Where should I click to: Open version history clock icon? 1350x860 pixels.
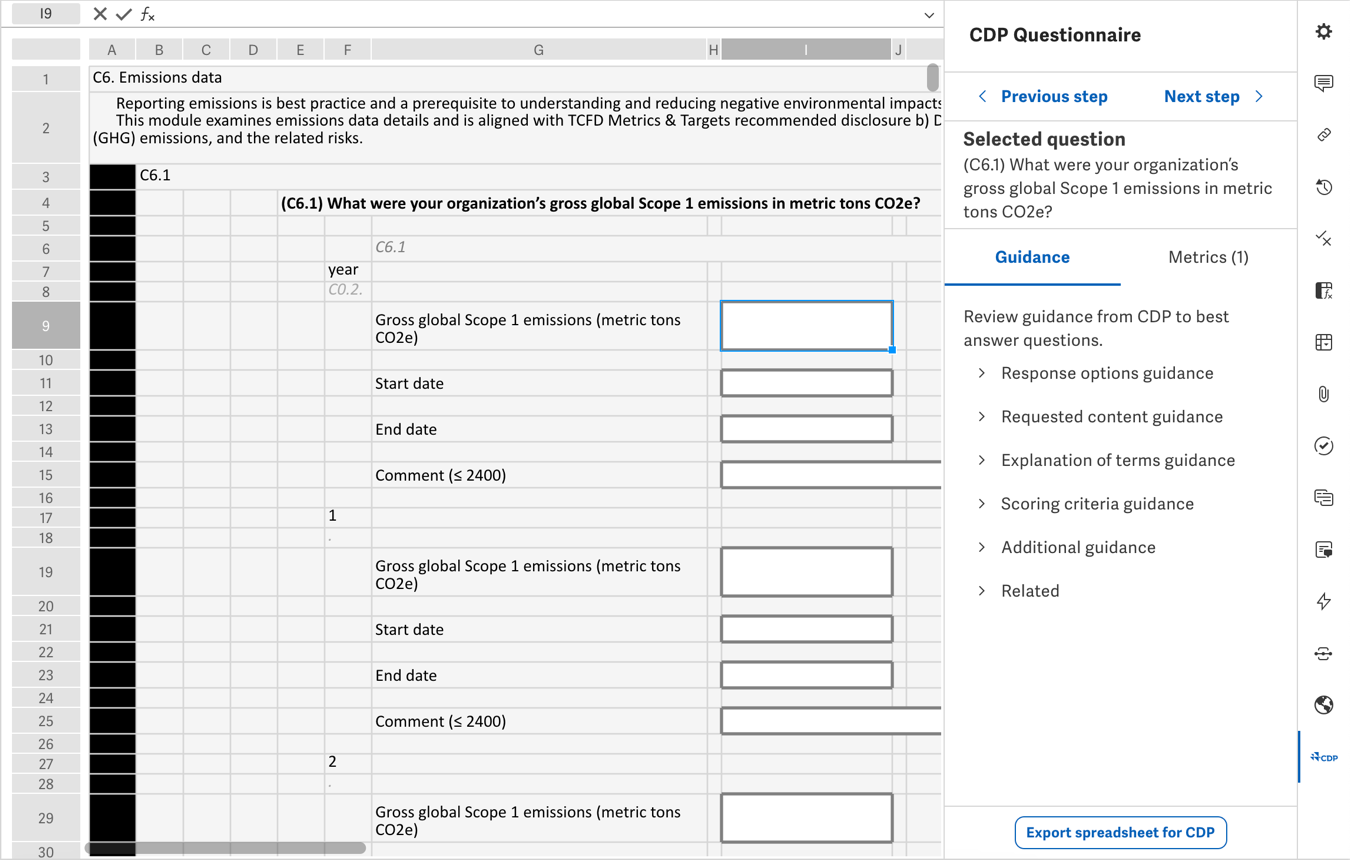point(1324,187)
